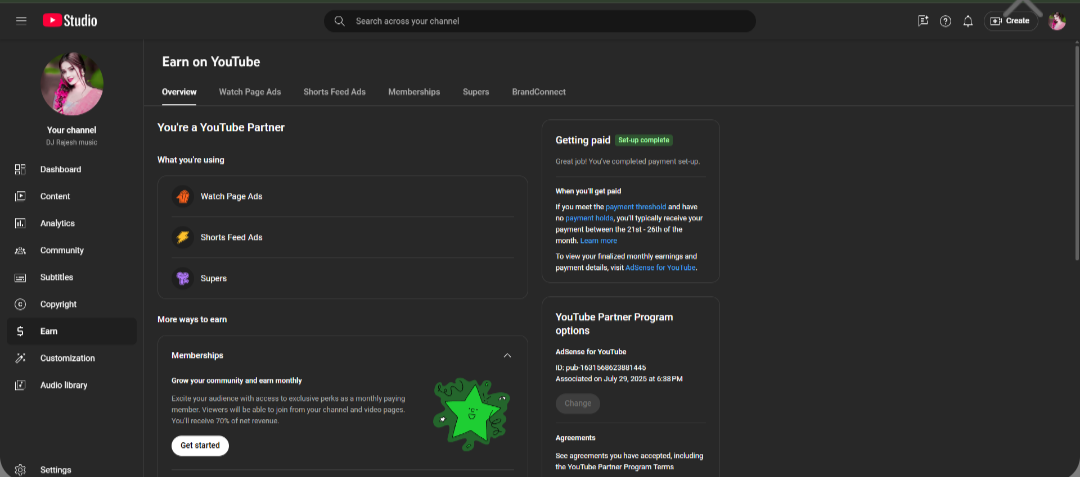The image size is (1080, 477).
Task: Open the payment holds link
Action: coord(590,218)
